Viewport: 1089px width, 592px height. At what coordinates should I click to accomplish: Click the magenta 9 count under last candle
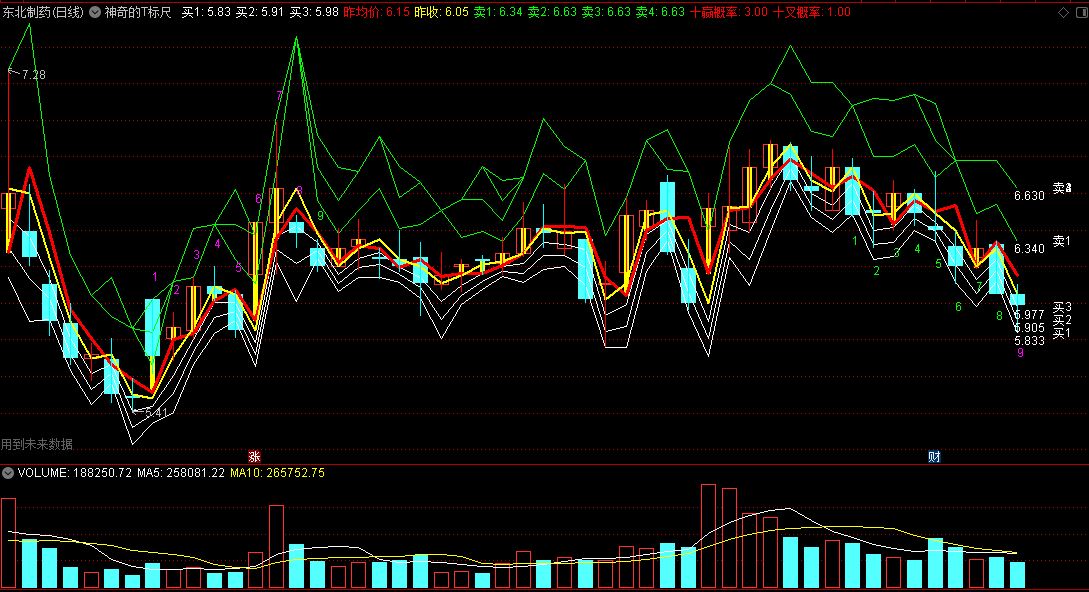[x=1020, y=353]
